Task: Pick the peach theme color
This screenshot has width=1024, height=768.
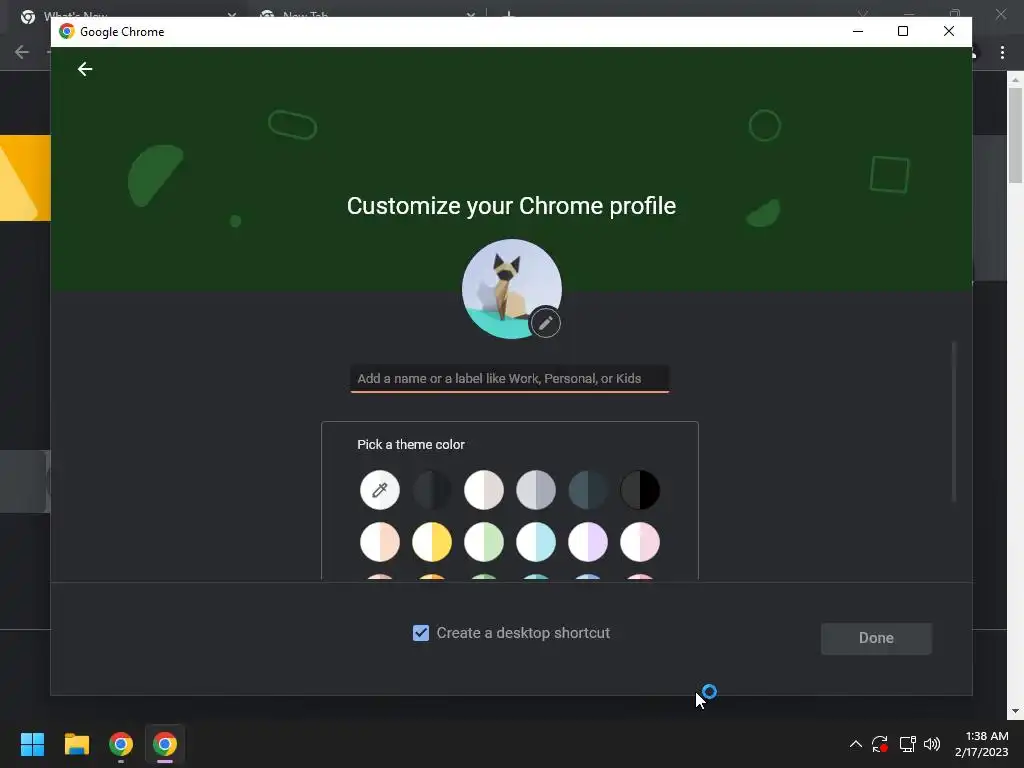Action: tap(379, 542)
